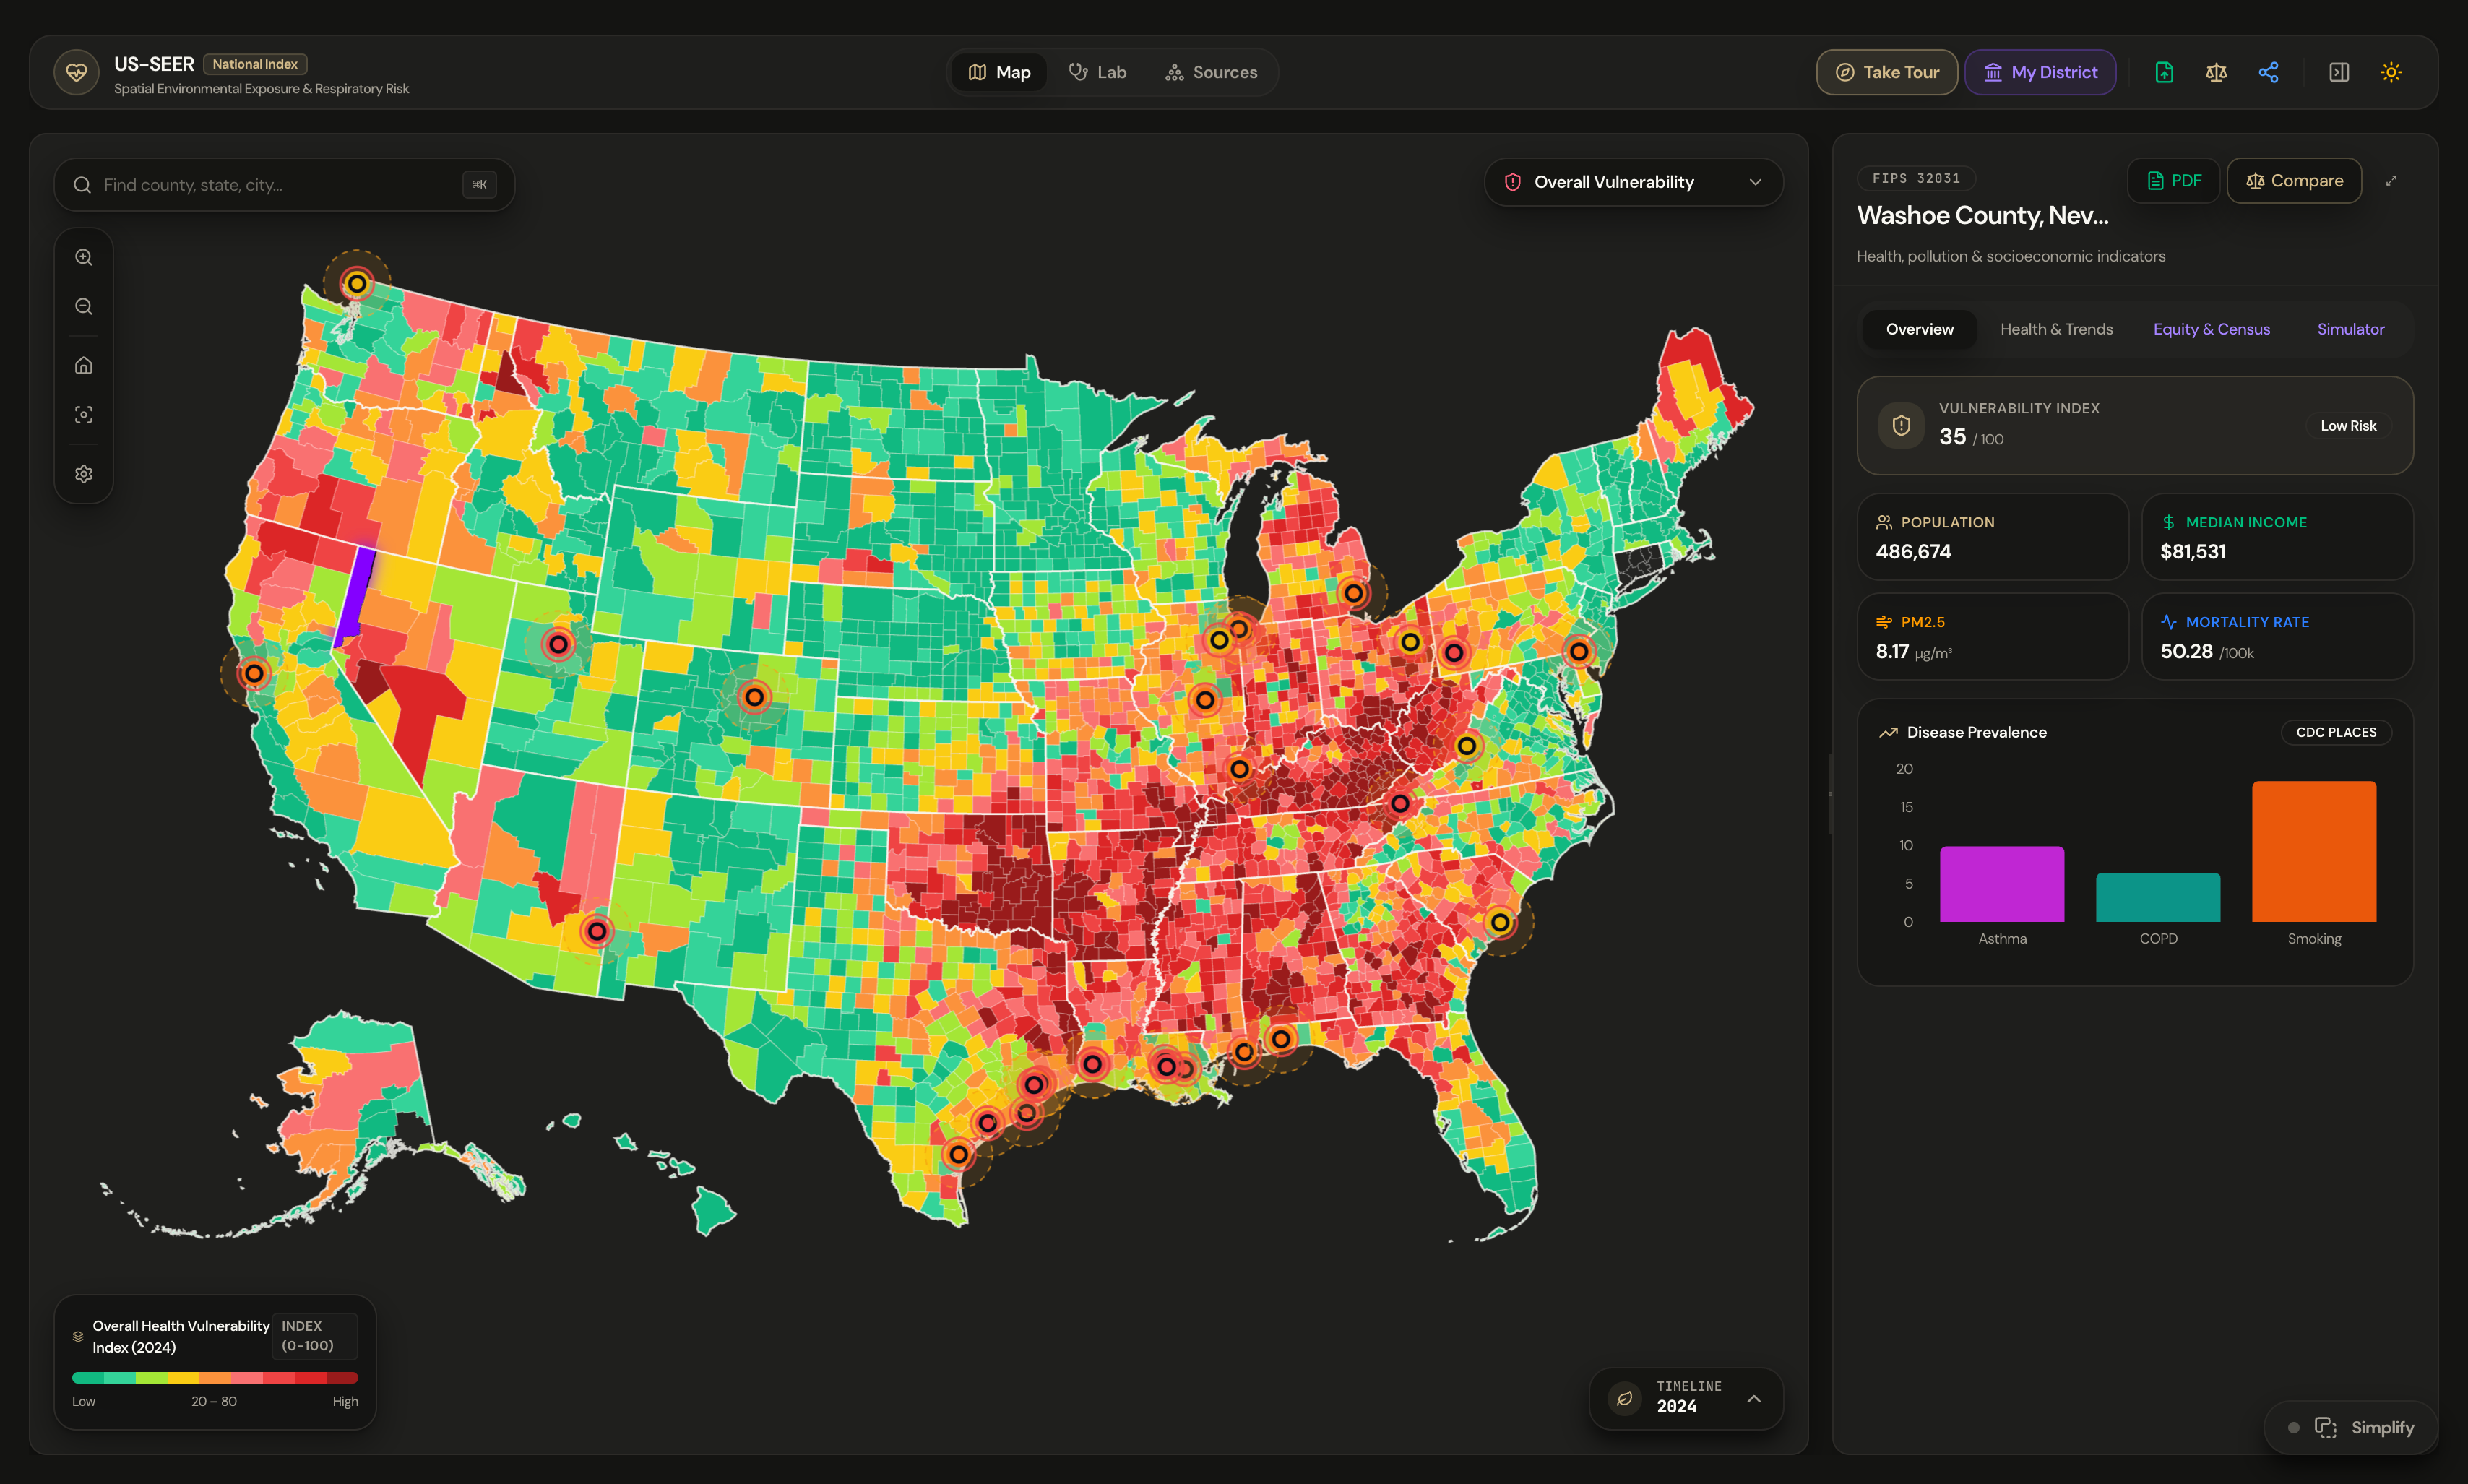Image resolution: width=2468 pixels, height=1484 pixels.
Task: Zoom out of the map
Action: click(84, 307)
